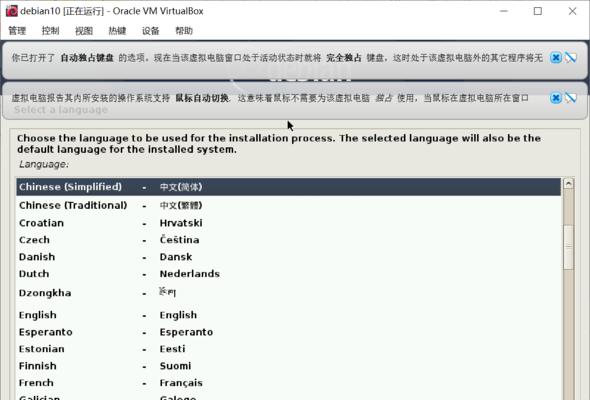Close the VirtualBox window
590x400 pixels.
tap(572, 11)
